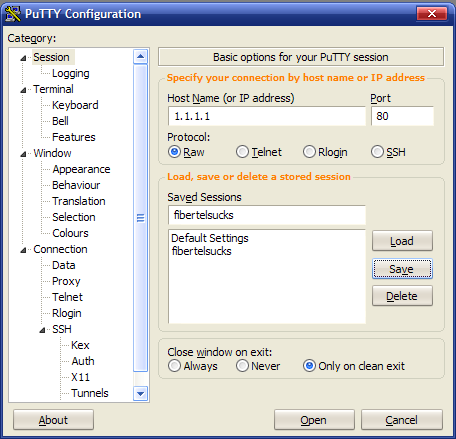Go to the Proxy category
Viewport: 456px width, 439px height.
click(66, 281)
